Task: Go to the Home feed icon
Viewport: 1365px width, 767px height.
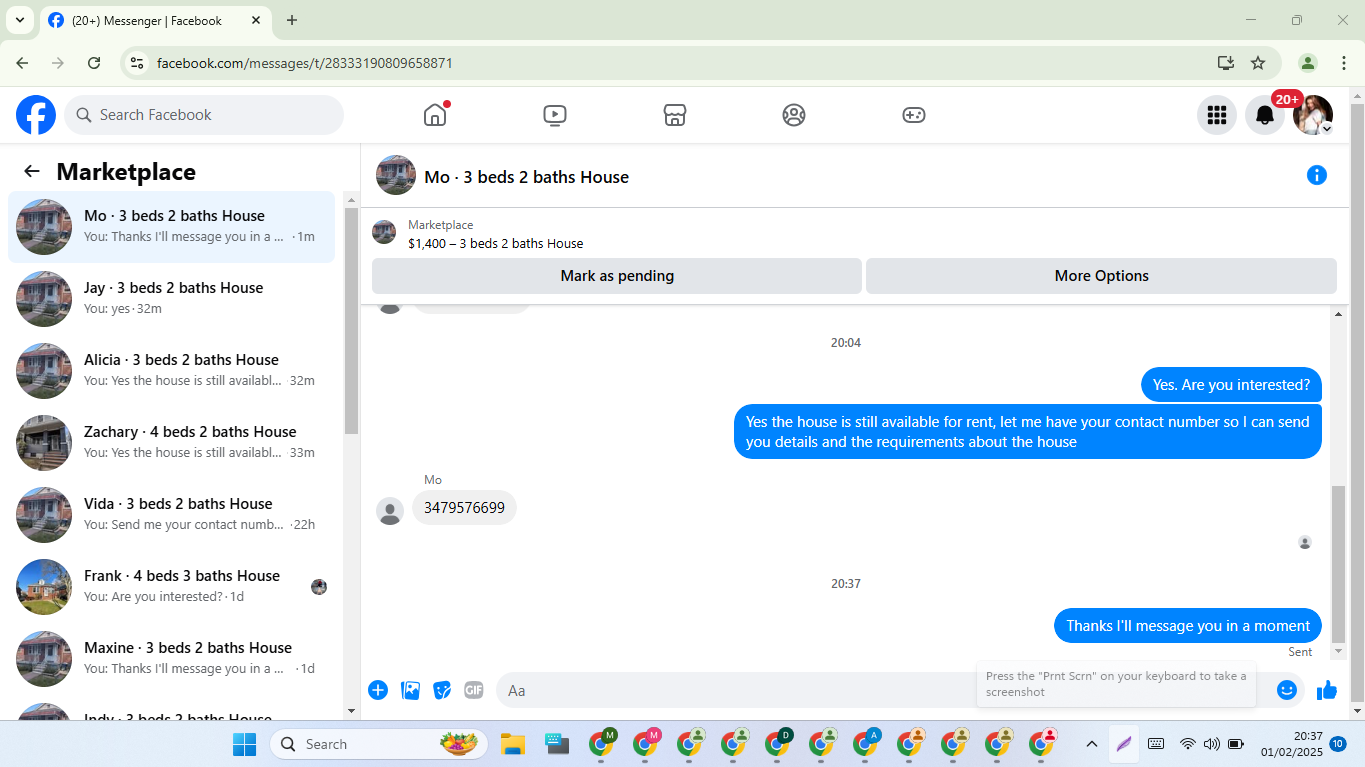Action: (x=435, y=115)
